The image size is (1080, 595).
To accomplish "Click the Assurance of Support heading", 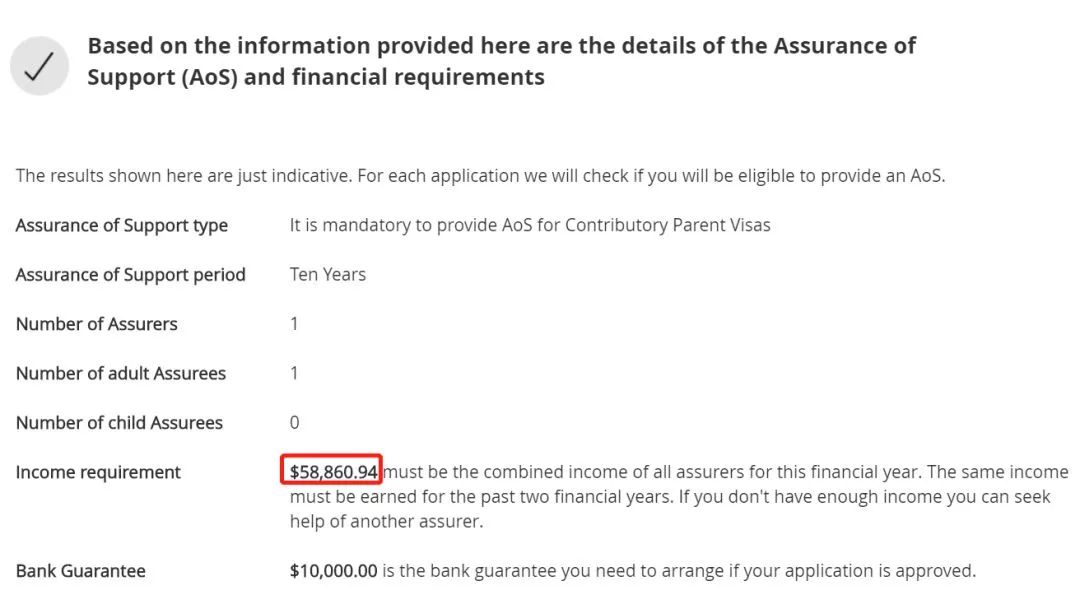I will 501,61.
